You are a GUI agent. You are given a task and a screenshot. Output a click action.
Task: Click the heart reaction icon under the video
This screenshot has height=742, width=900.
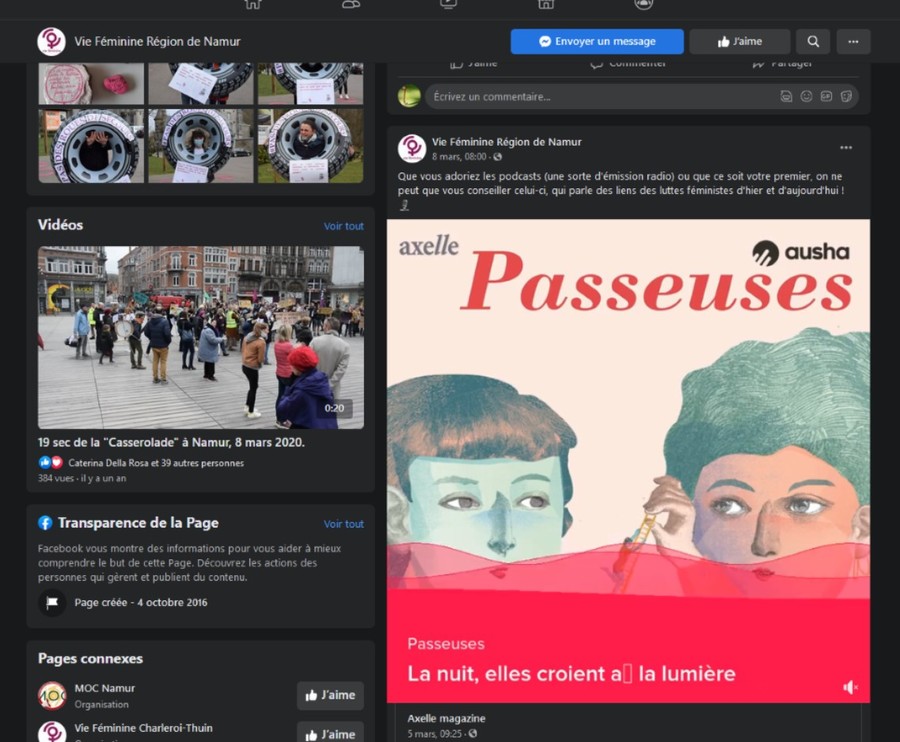57,463
